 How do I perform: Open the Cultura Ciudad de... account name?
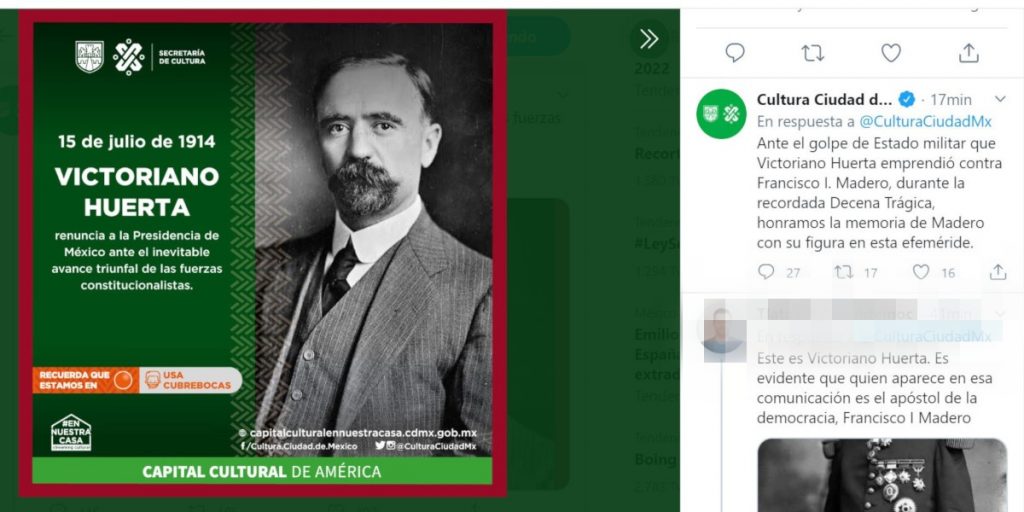[823, 99]
